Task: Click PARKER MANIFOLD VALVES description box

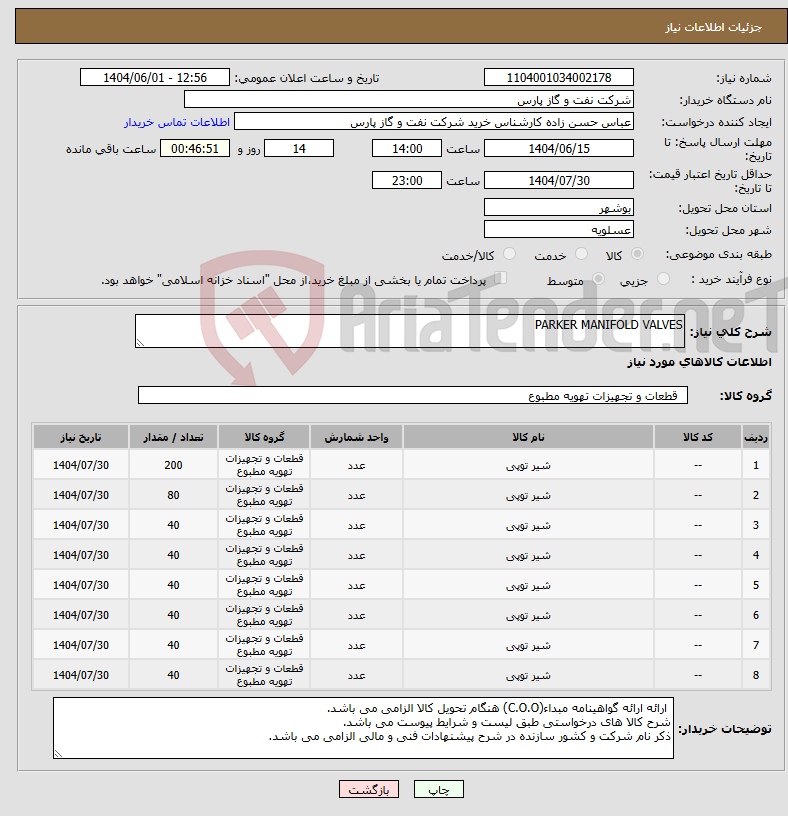Action: tap(410, 331)
